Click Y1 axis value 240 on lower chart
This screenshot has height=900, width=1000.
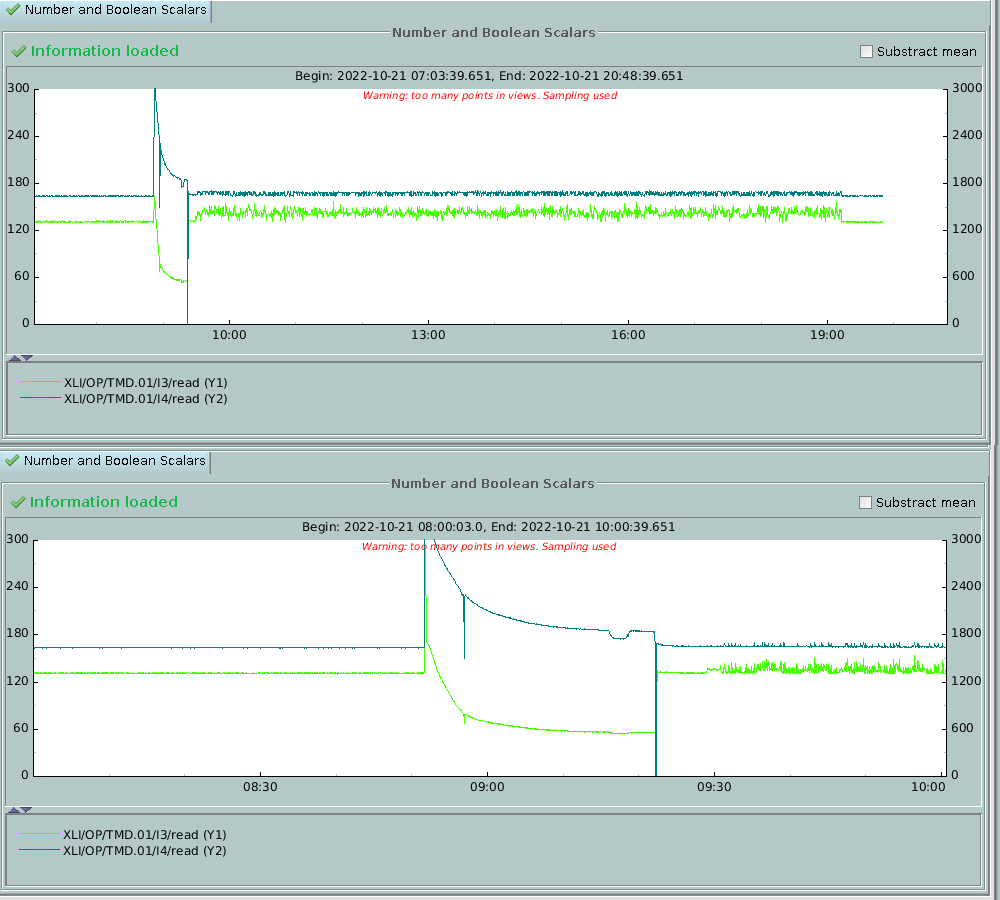[17, 586]
